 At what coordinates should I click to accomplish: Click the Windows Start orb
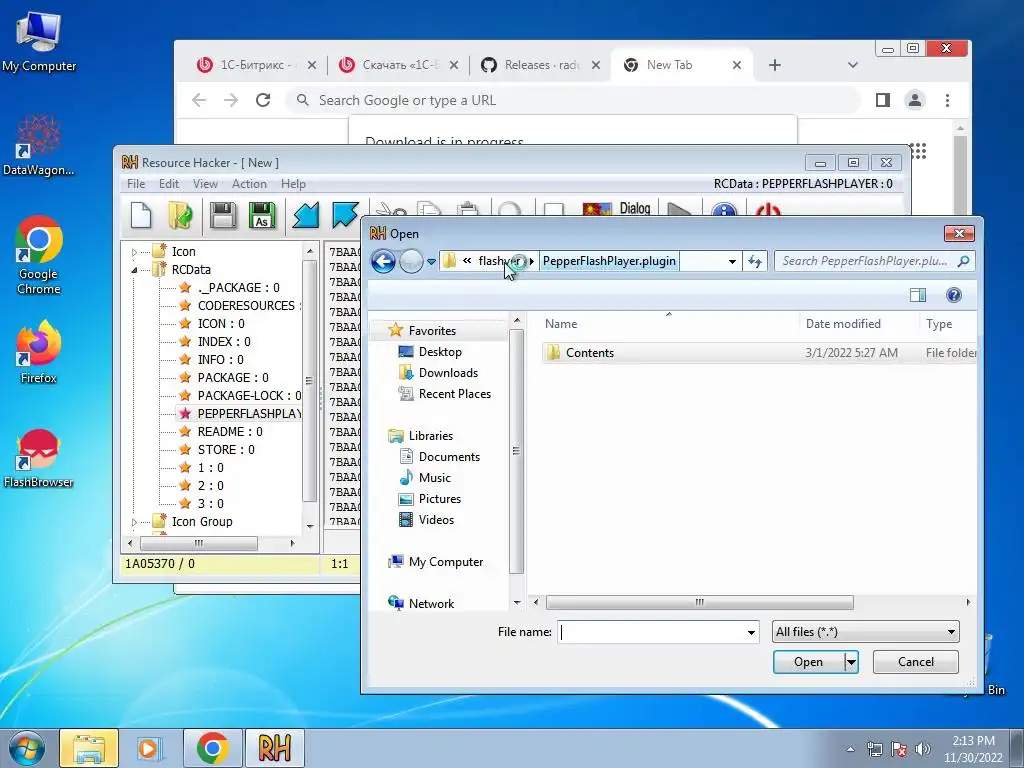[26, 748]
